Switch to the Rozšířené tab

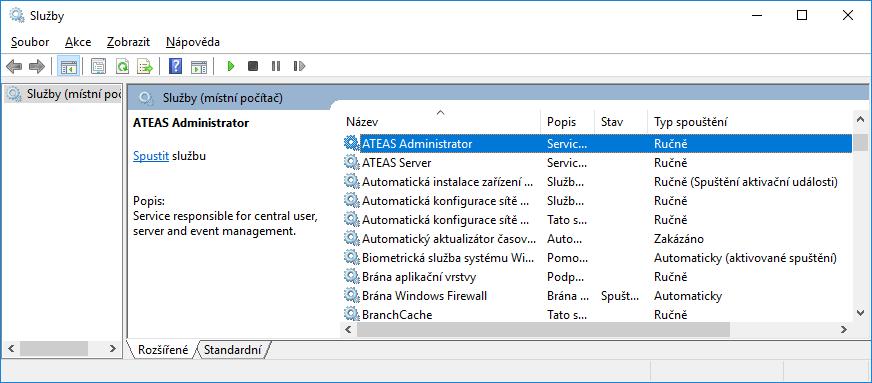coord(163,350)
